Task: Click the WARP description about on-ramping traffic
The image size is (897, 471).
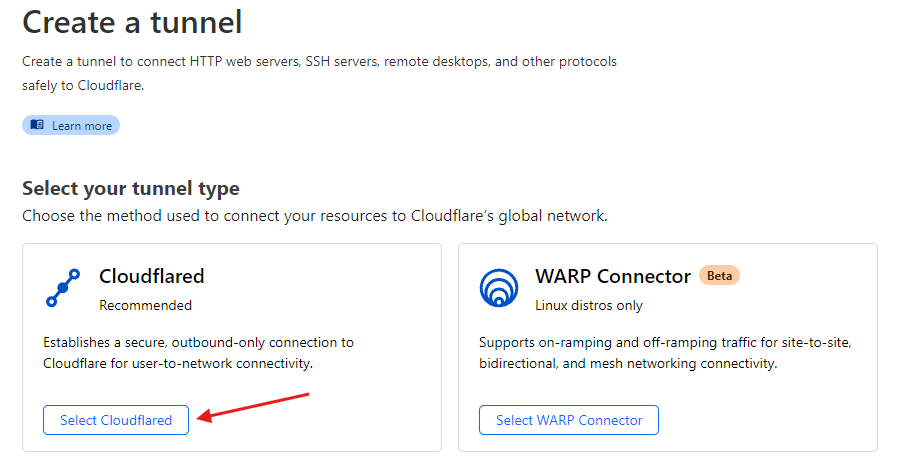Action: pyautogui.click(x=665, y=353)
